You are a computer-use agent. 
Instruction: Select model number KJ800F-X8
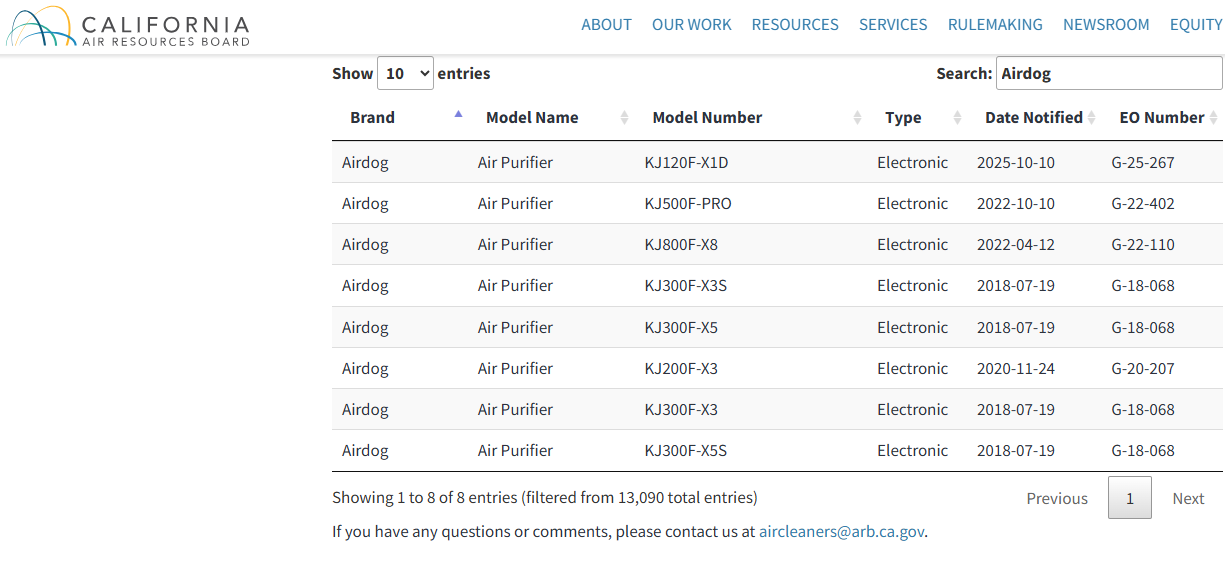click(681, 244)
